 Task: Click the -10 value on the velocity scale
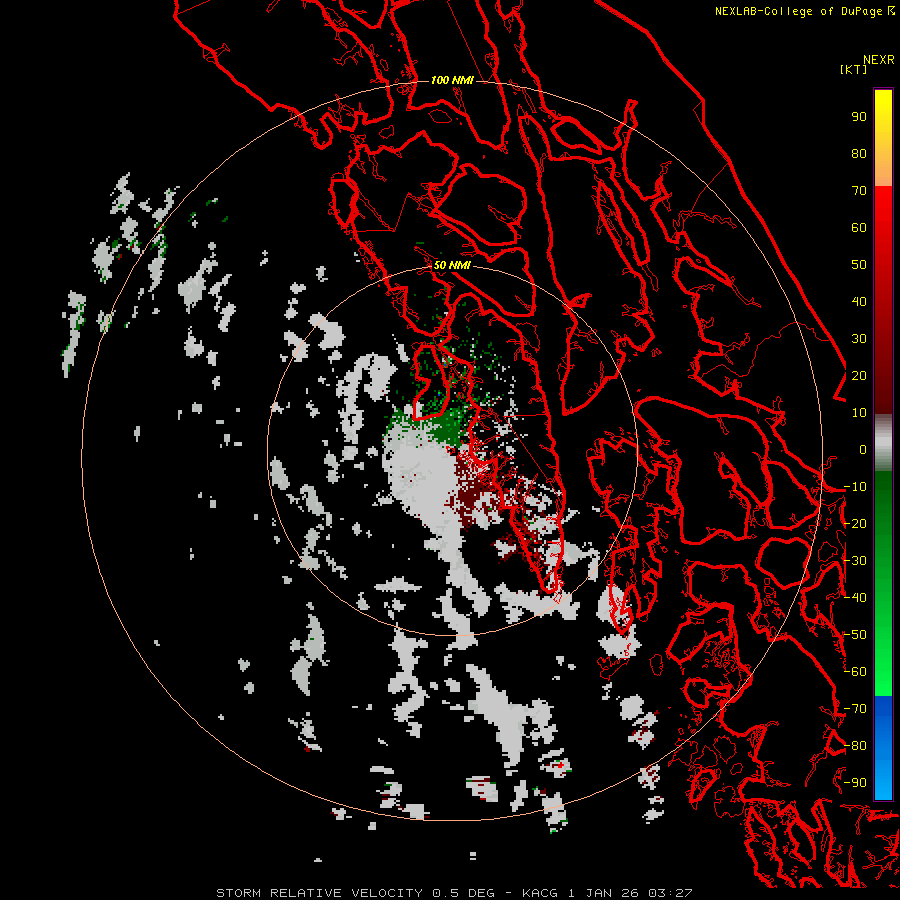click(855, 487)
